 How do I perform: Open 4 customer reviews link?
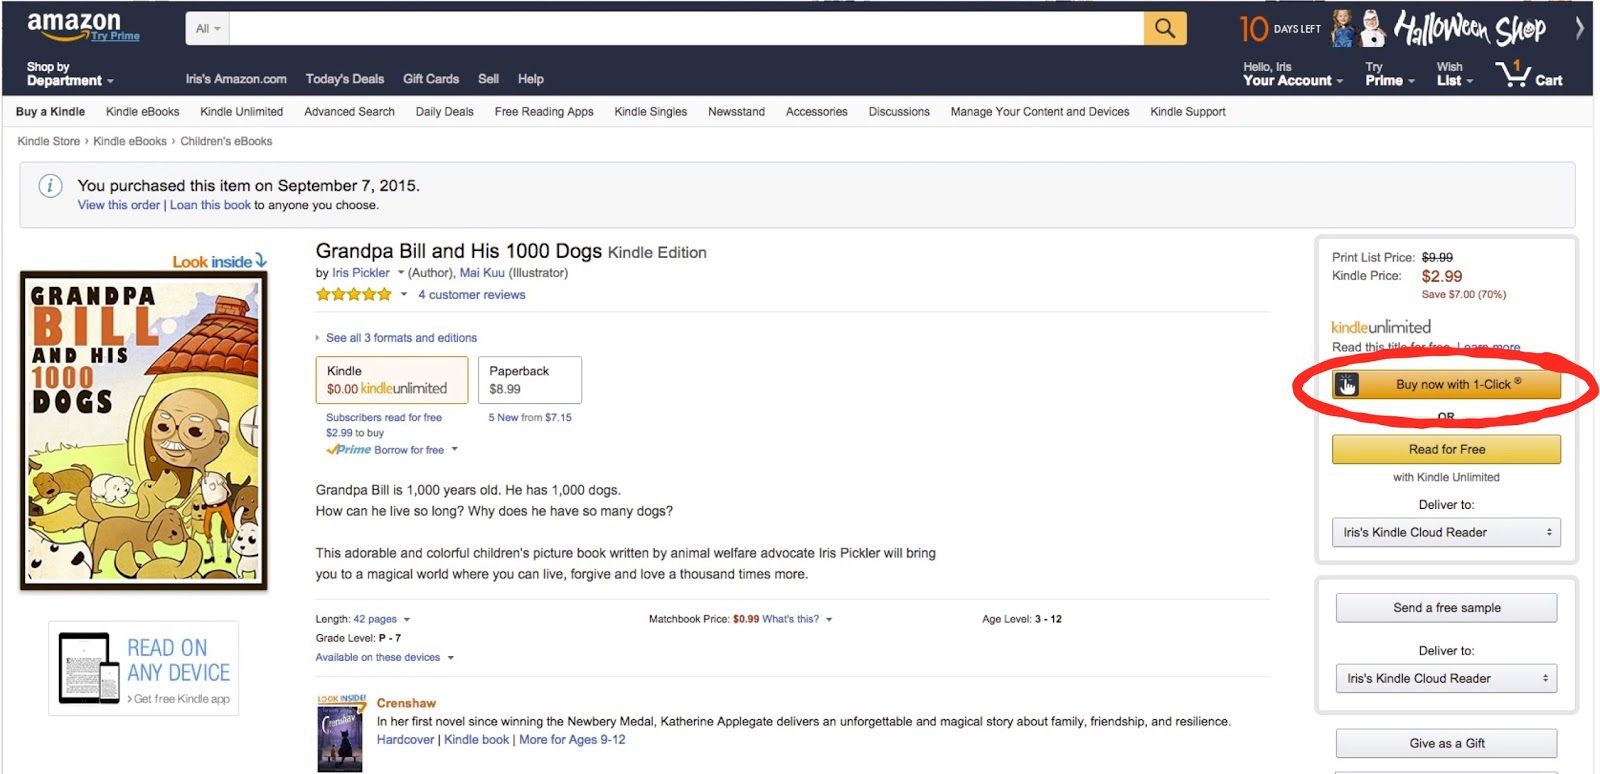471,295
